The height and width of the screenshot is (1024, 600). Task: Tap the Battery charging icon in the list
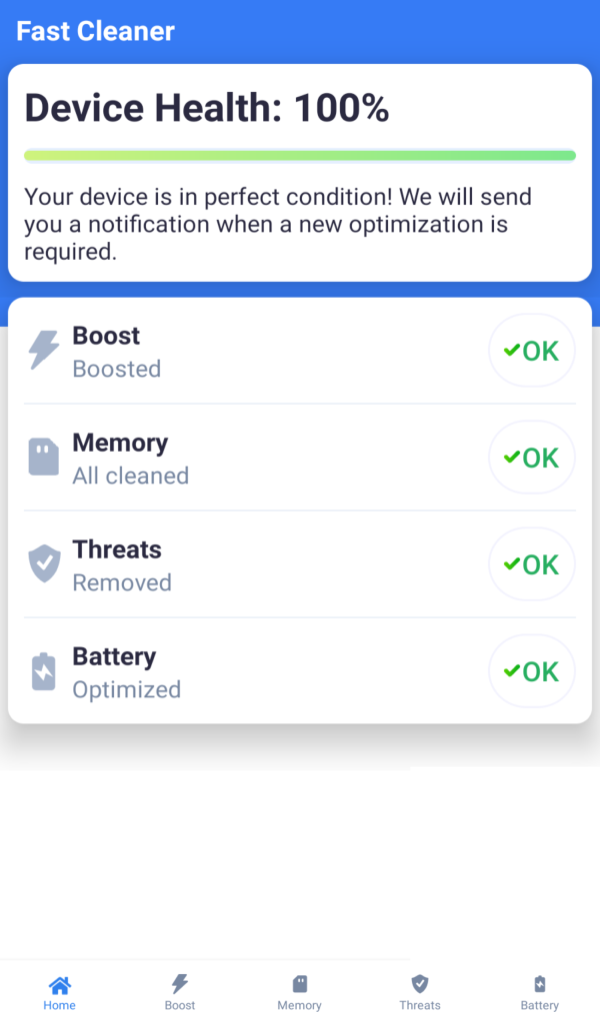click(44, 671)
